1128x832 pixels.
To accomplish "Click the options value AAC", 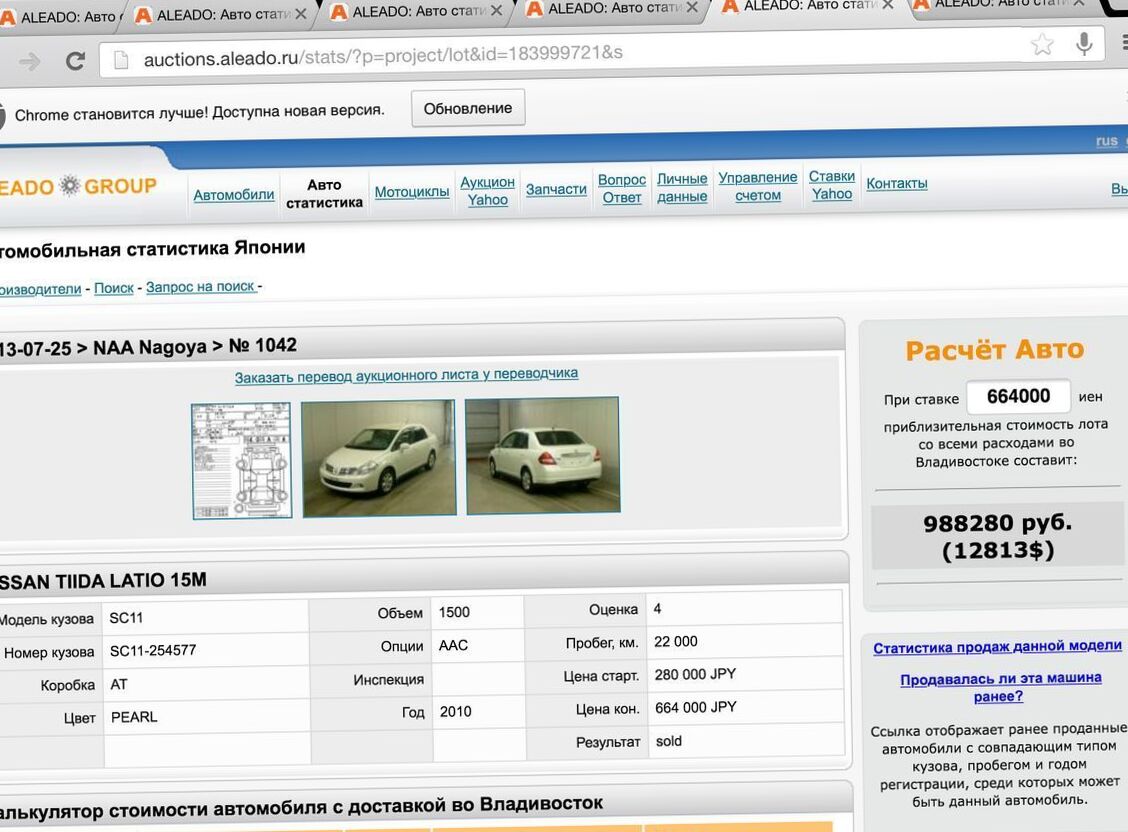I will (453, 645).
